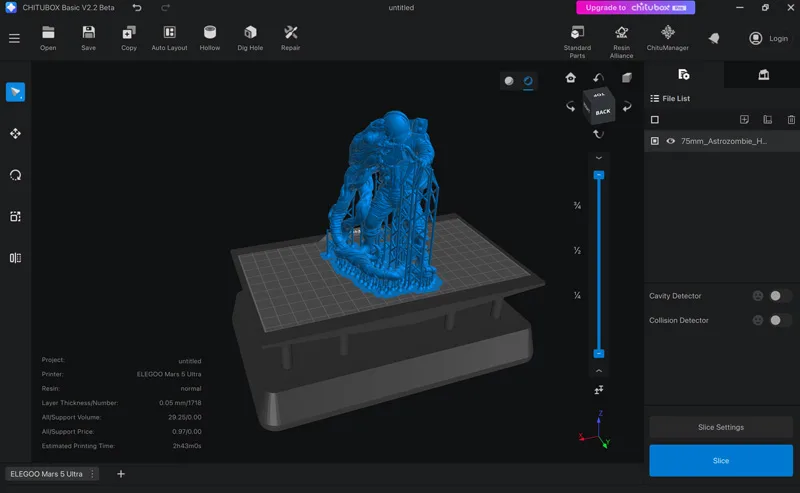800x493 pixels.
Task: Open Resin Alliance
Action: (621, 42)
